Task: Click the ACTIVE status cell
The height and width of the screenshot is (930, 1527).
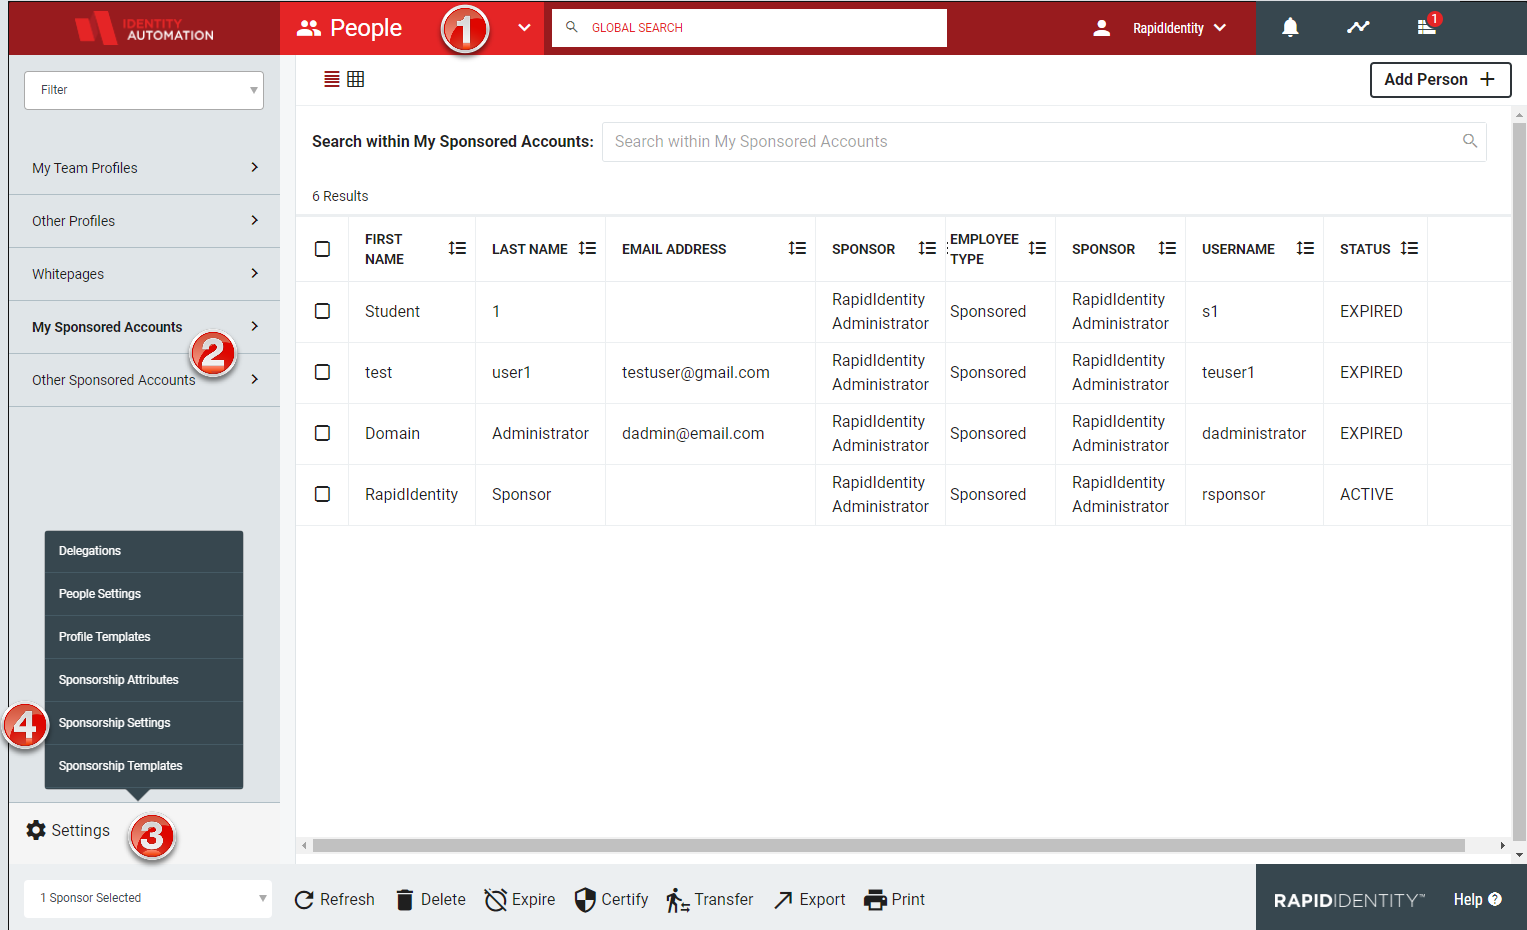Action: tap(1367, 494)
